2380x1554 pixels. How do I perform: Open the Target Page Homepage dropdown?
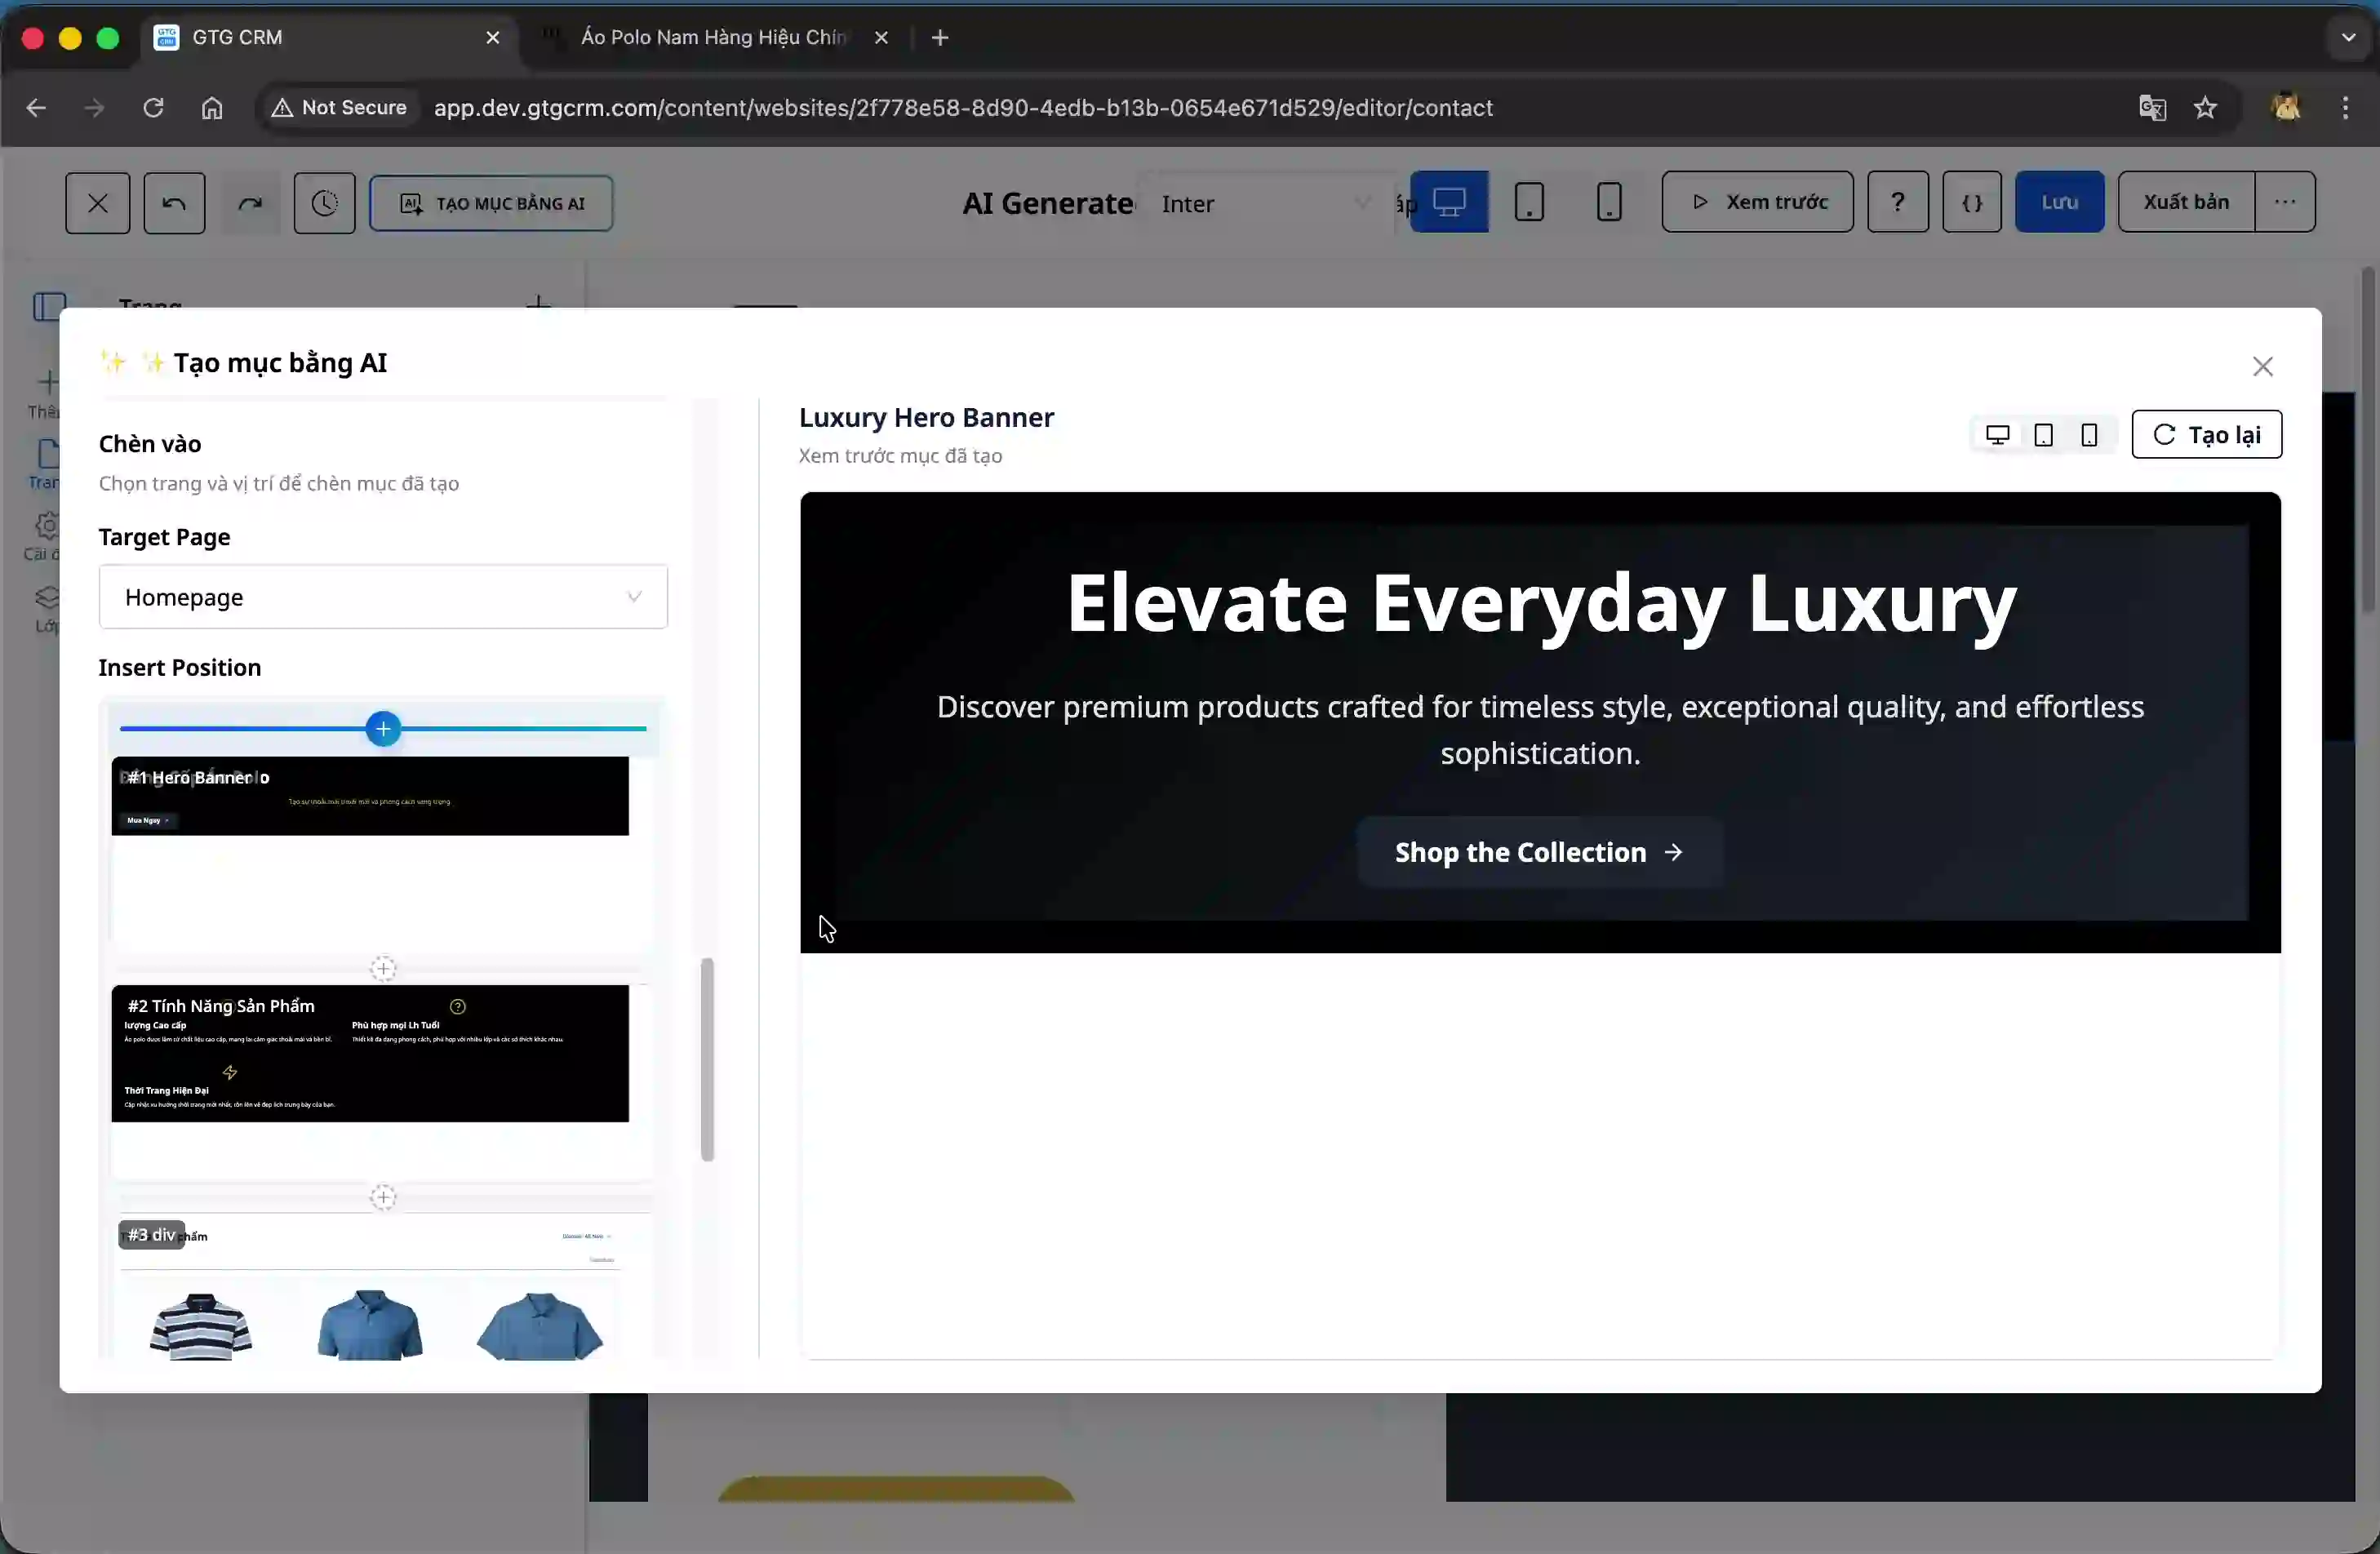[383, 597]
